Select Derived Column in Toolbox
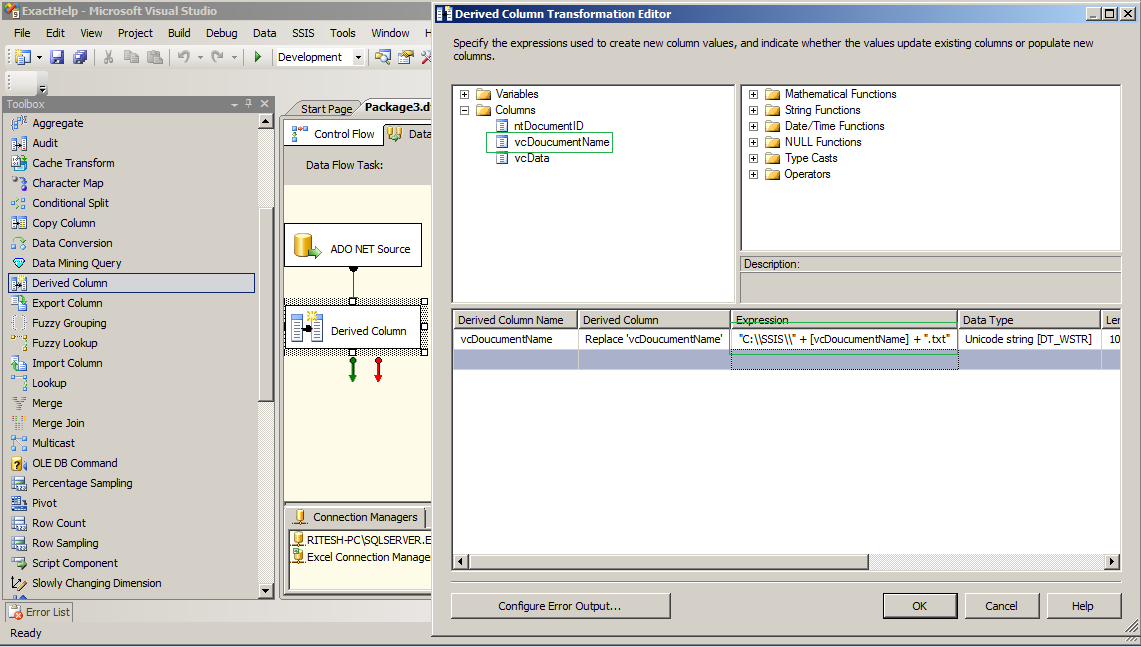This screenshot has height=647, width=1141. coord(132,283)
